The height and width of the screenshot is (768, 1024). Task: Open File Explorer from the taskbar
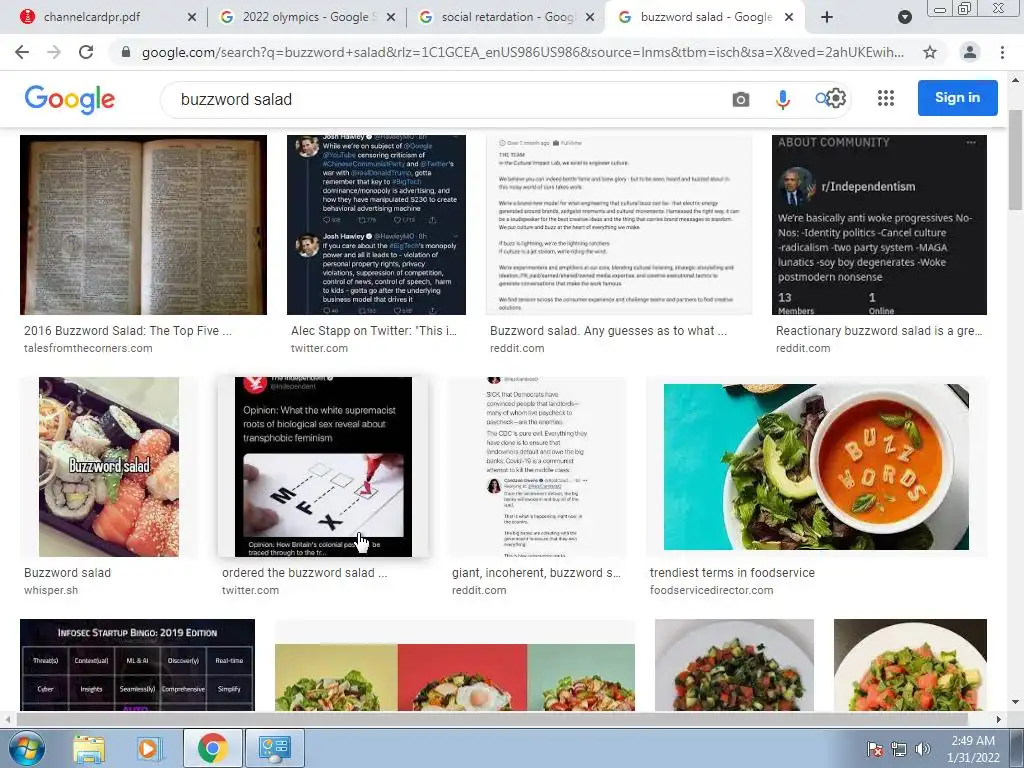[89, 748]
